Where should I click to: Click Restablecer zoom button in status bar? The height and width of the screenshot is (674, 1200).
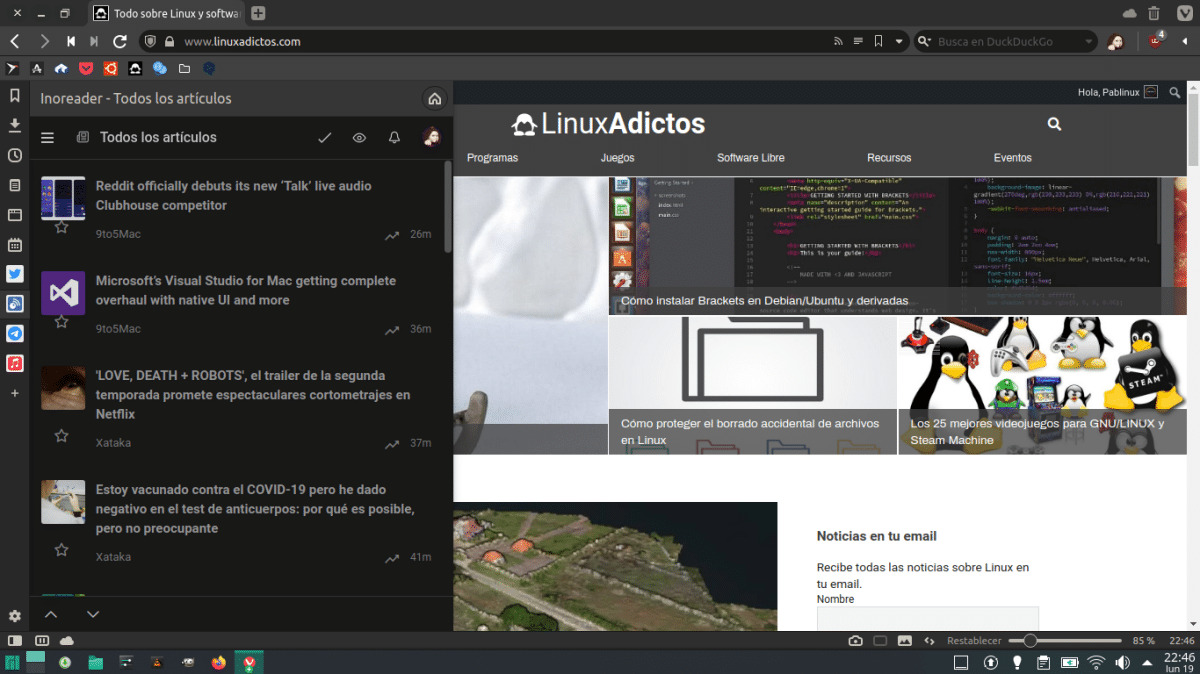click(x=974, y=640)
